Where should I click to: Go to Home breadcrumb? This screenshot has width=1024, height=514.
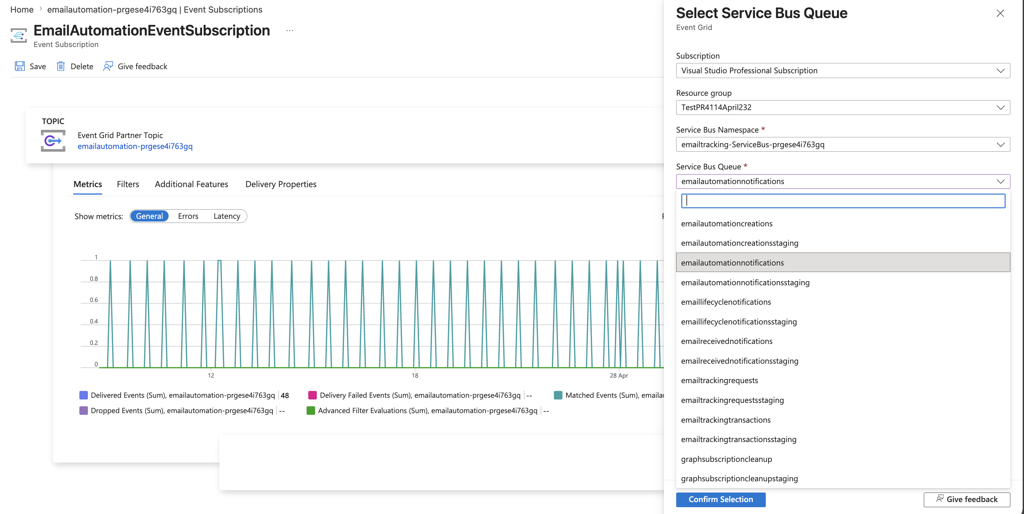pyautogui.click(x=22, y=10)
